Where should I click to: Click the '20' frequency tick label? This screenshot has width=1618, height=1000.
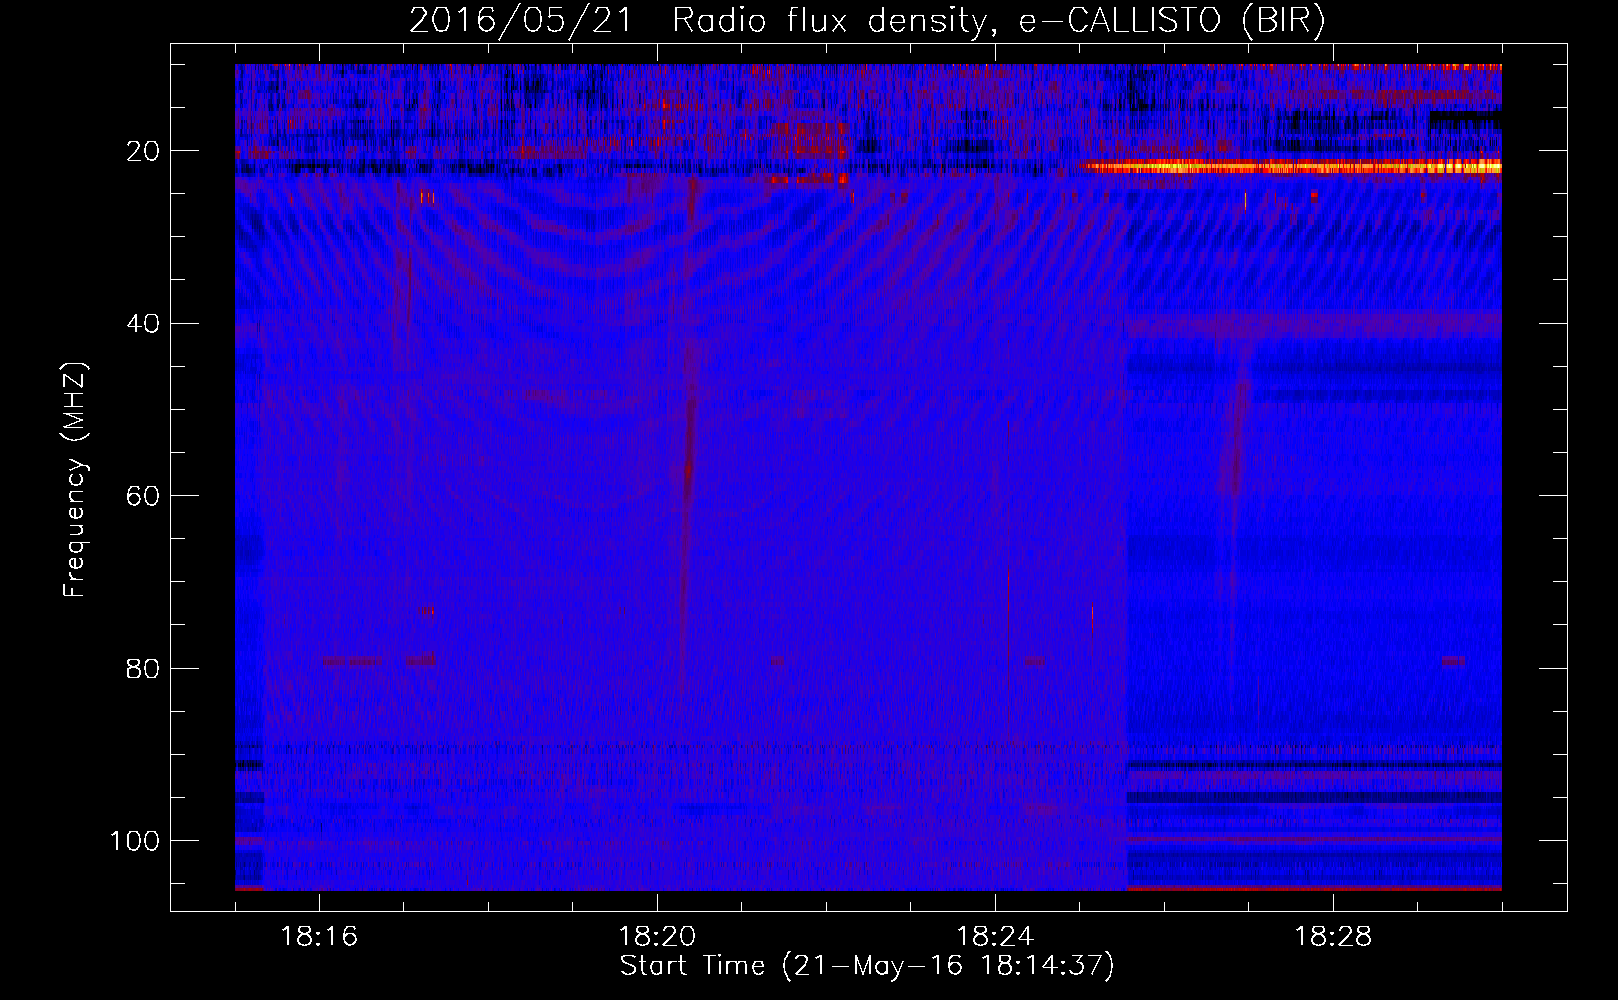click(144, 151)
